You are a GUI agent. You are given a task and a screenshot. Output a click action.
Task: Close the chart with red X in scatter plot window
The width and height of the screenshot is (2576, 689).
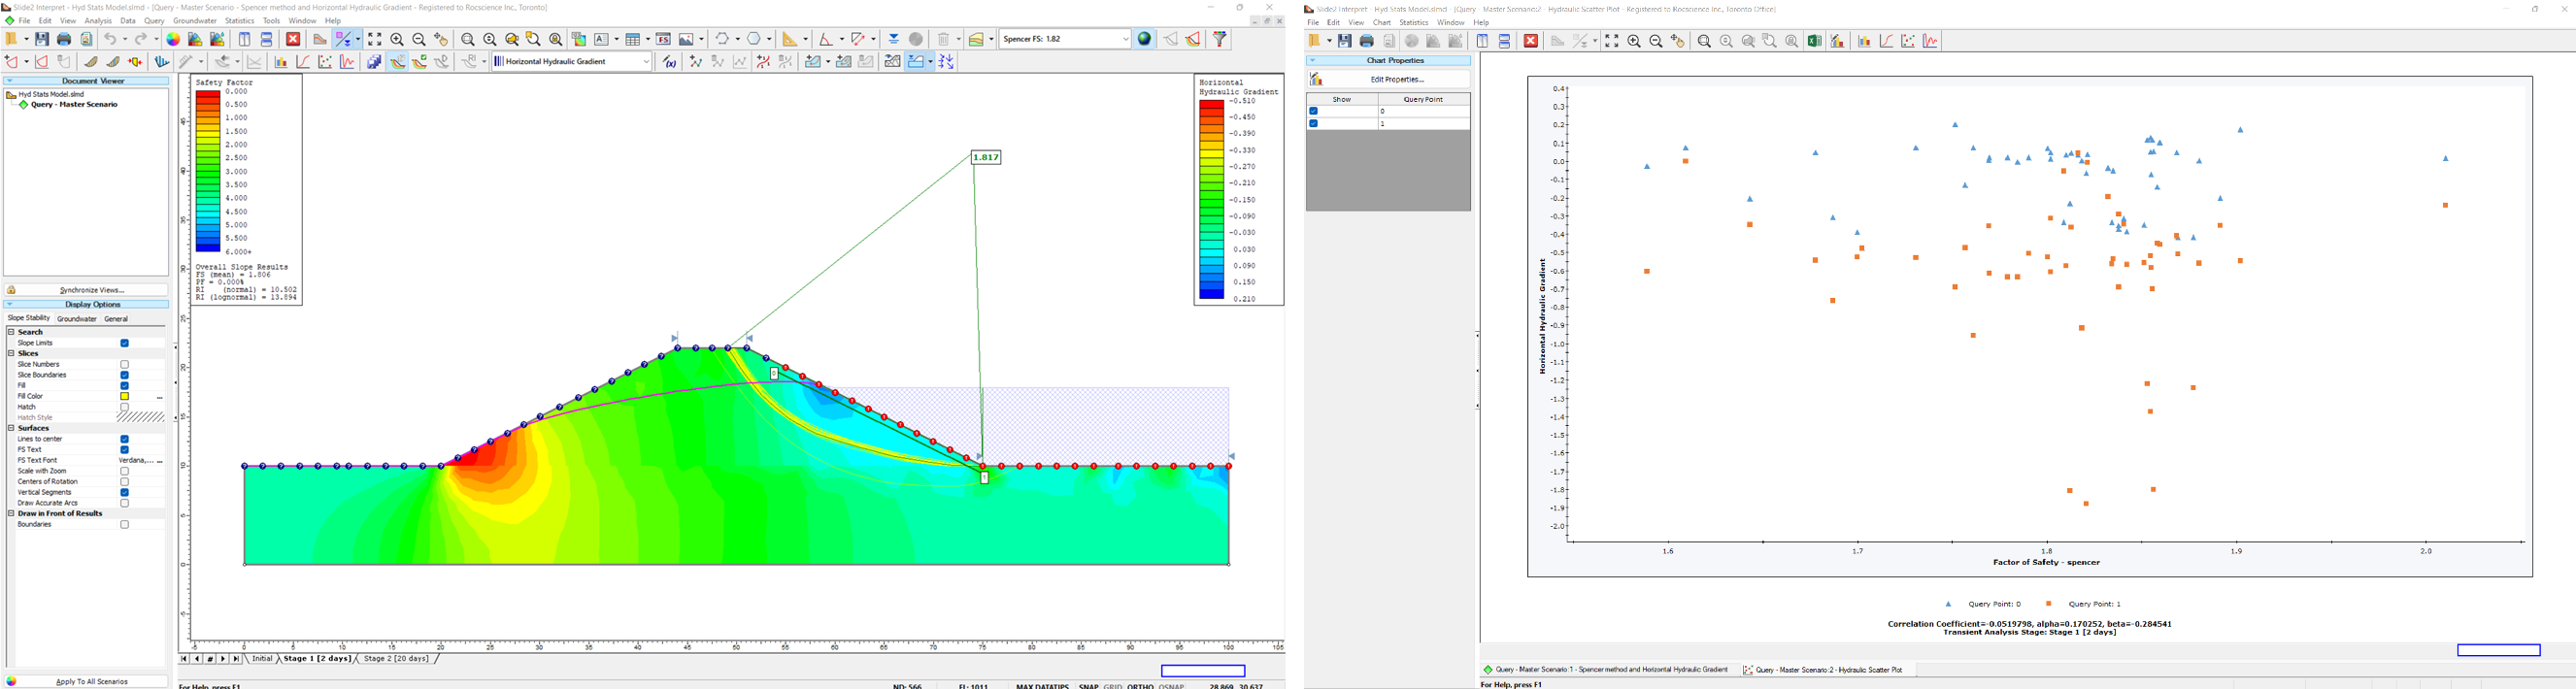click(x=1531, y=42)
